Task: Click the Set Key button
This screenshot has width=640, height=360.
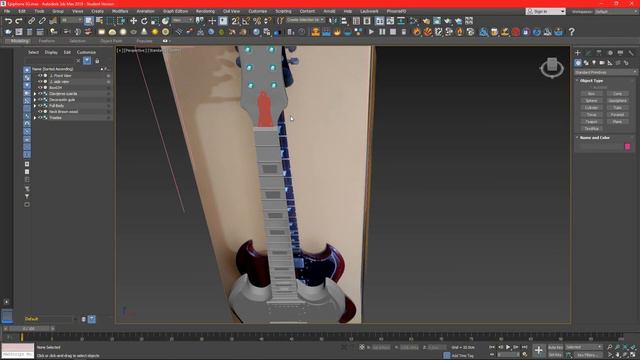Action: coord(555,355)
